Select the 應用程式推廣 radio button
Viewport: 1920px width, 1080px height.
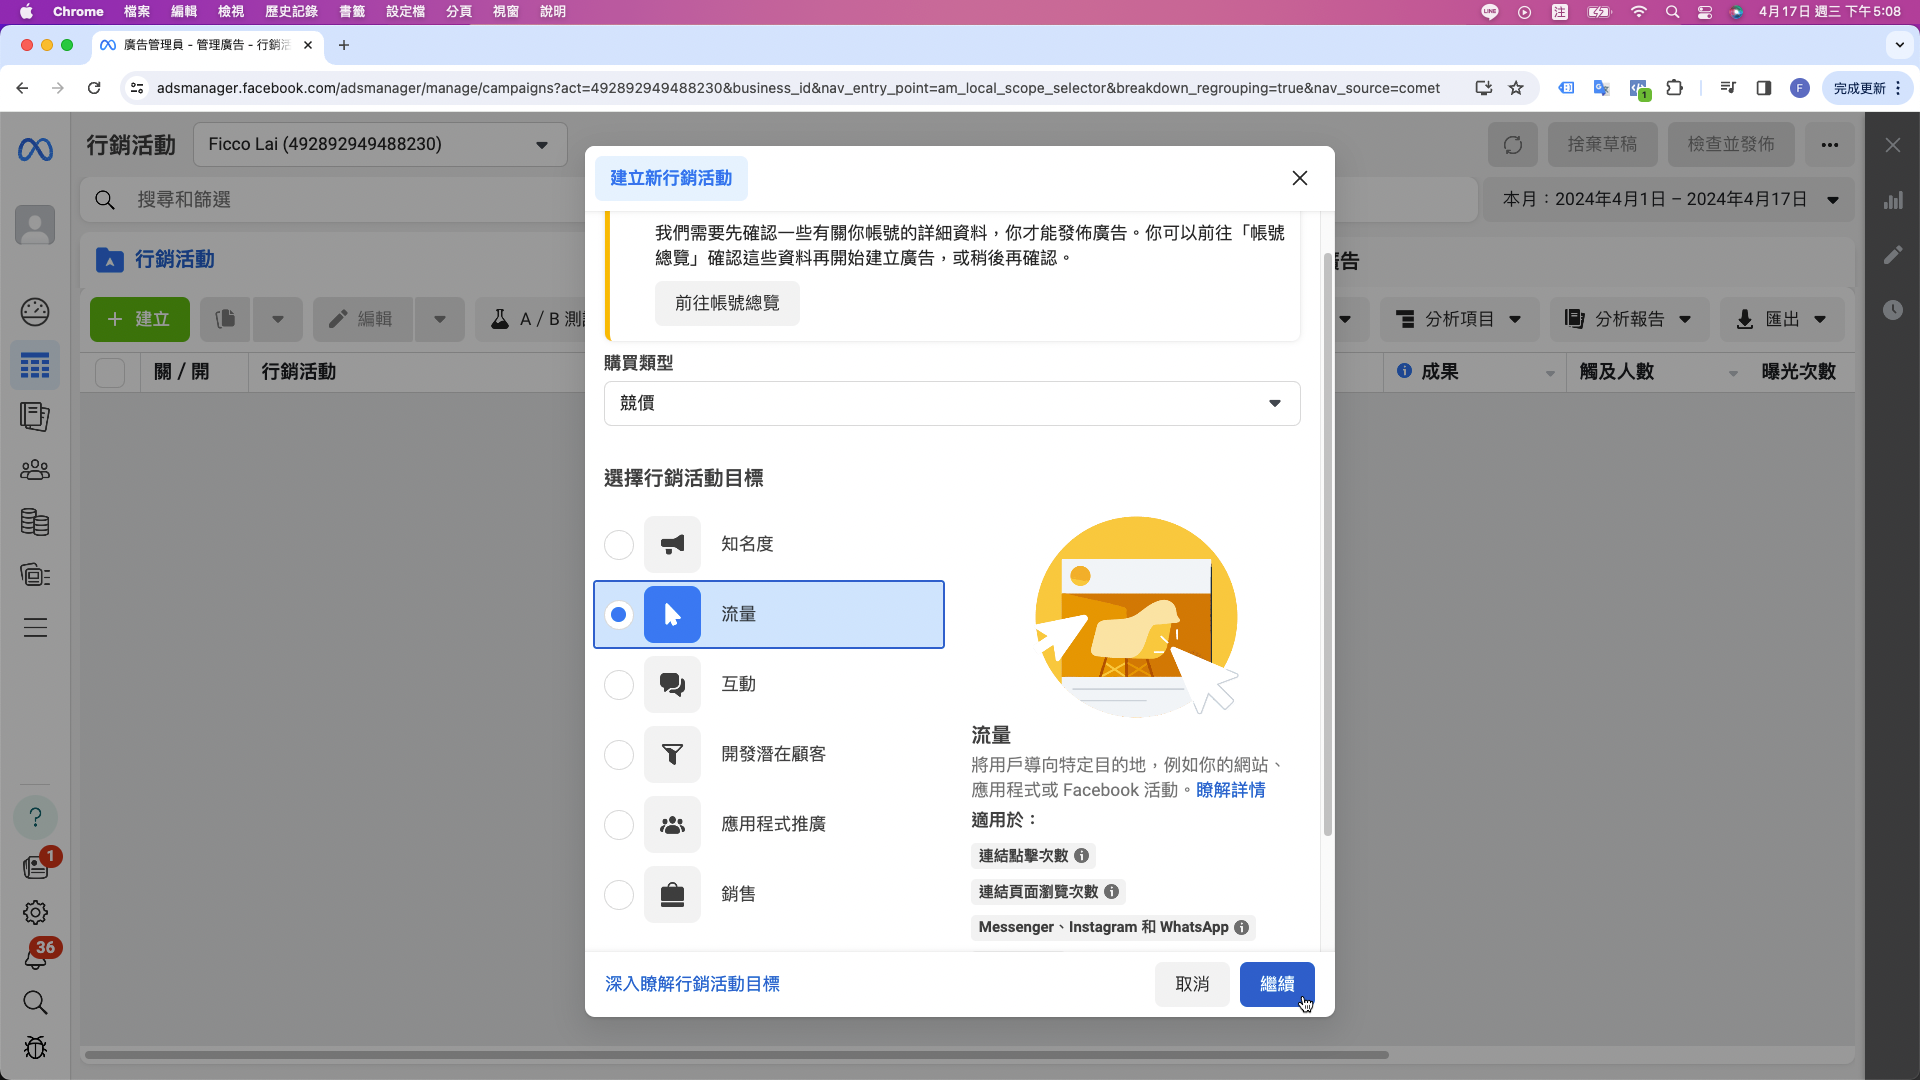pos(619,825)
